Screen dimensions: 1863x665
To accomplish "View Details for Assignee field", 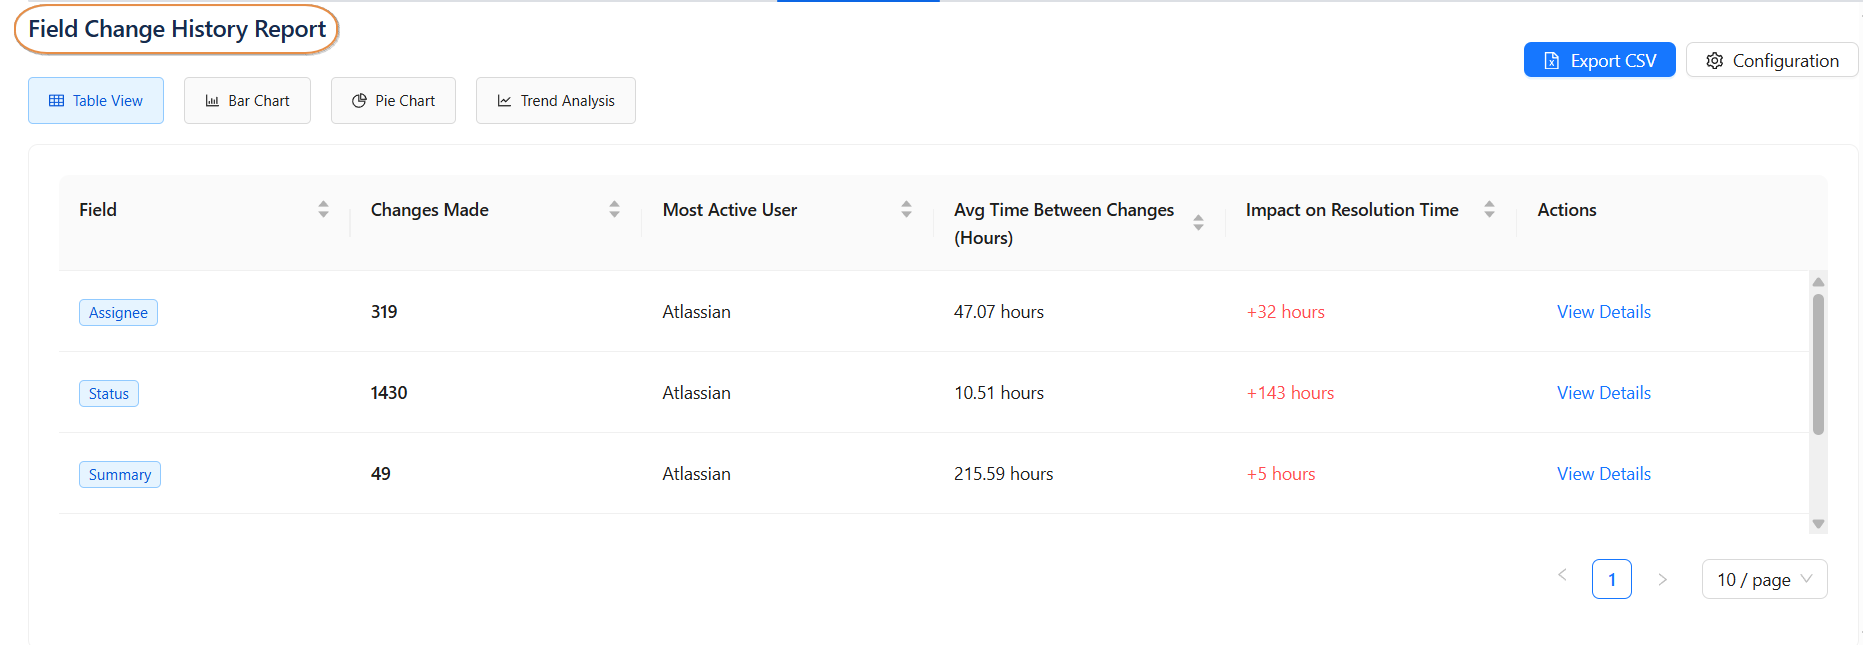I will click(1603, 312).
